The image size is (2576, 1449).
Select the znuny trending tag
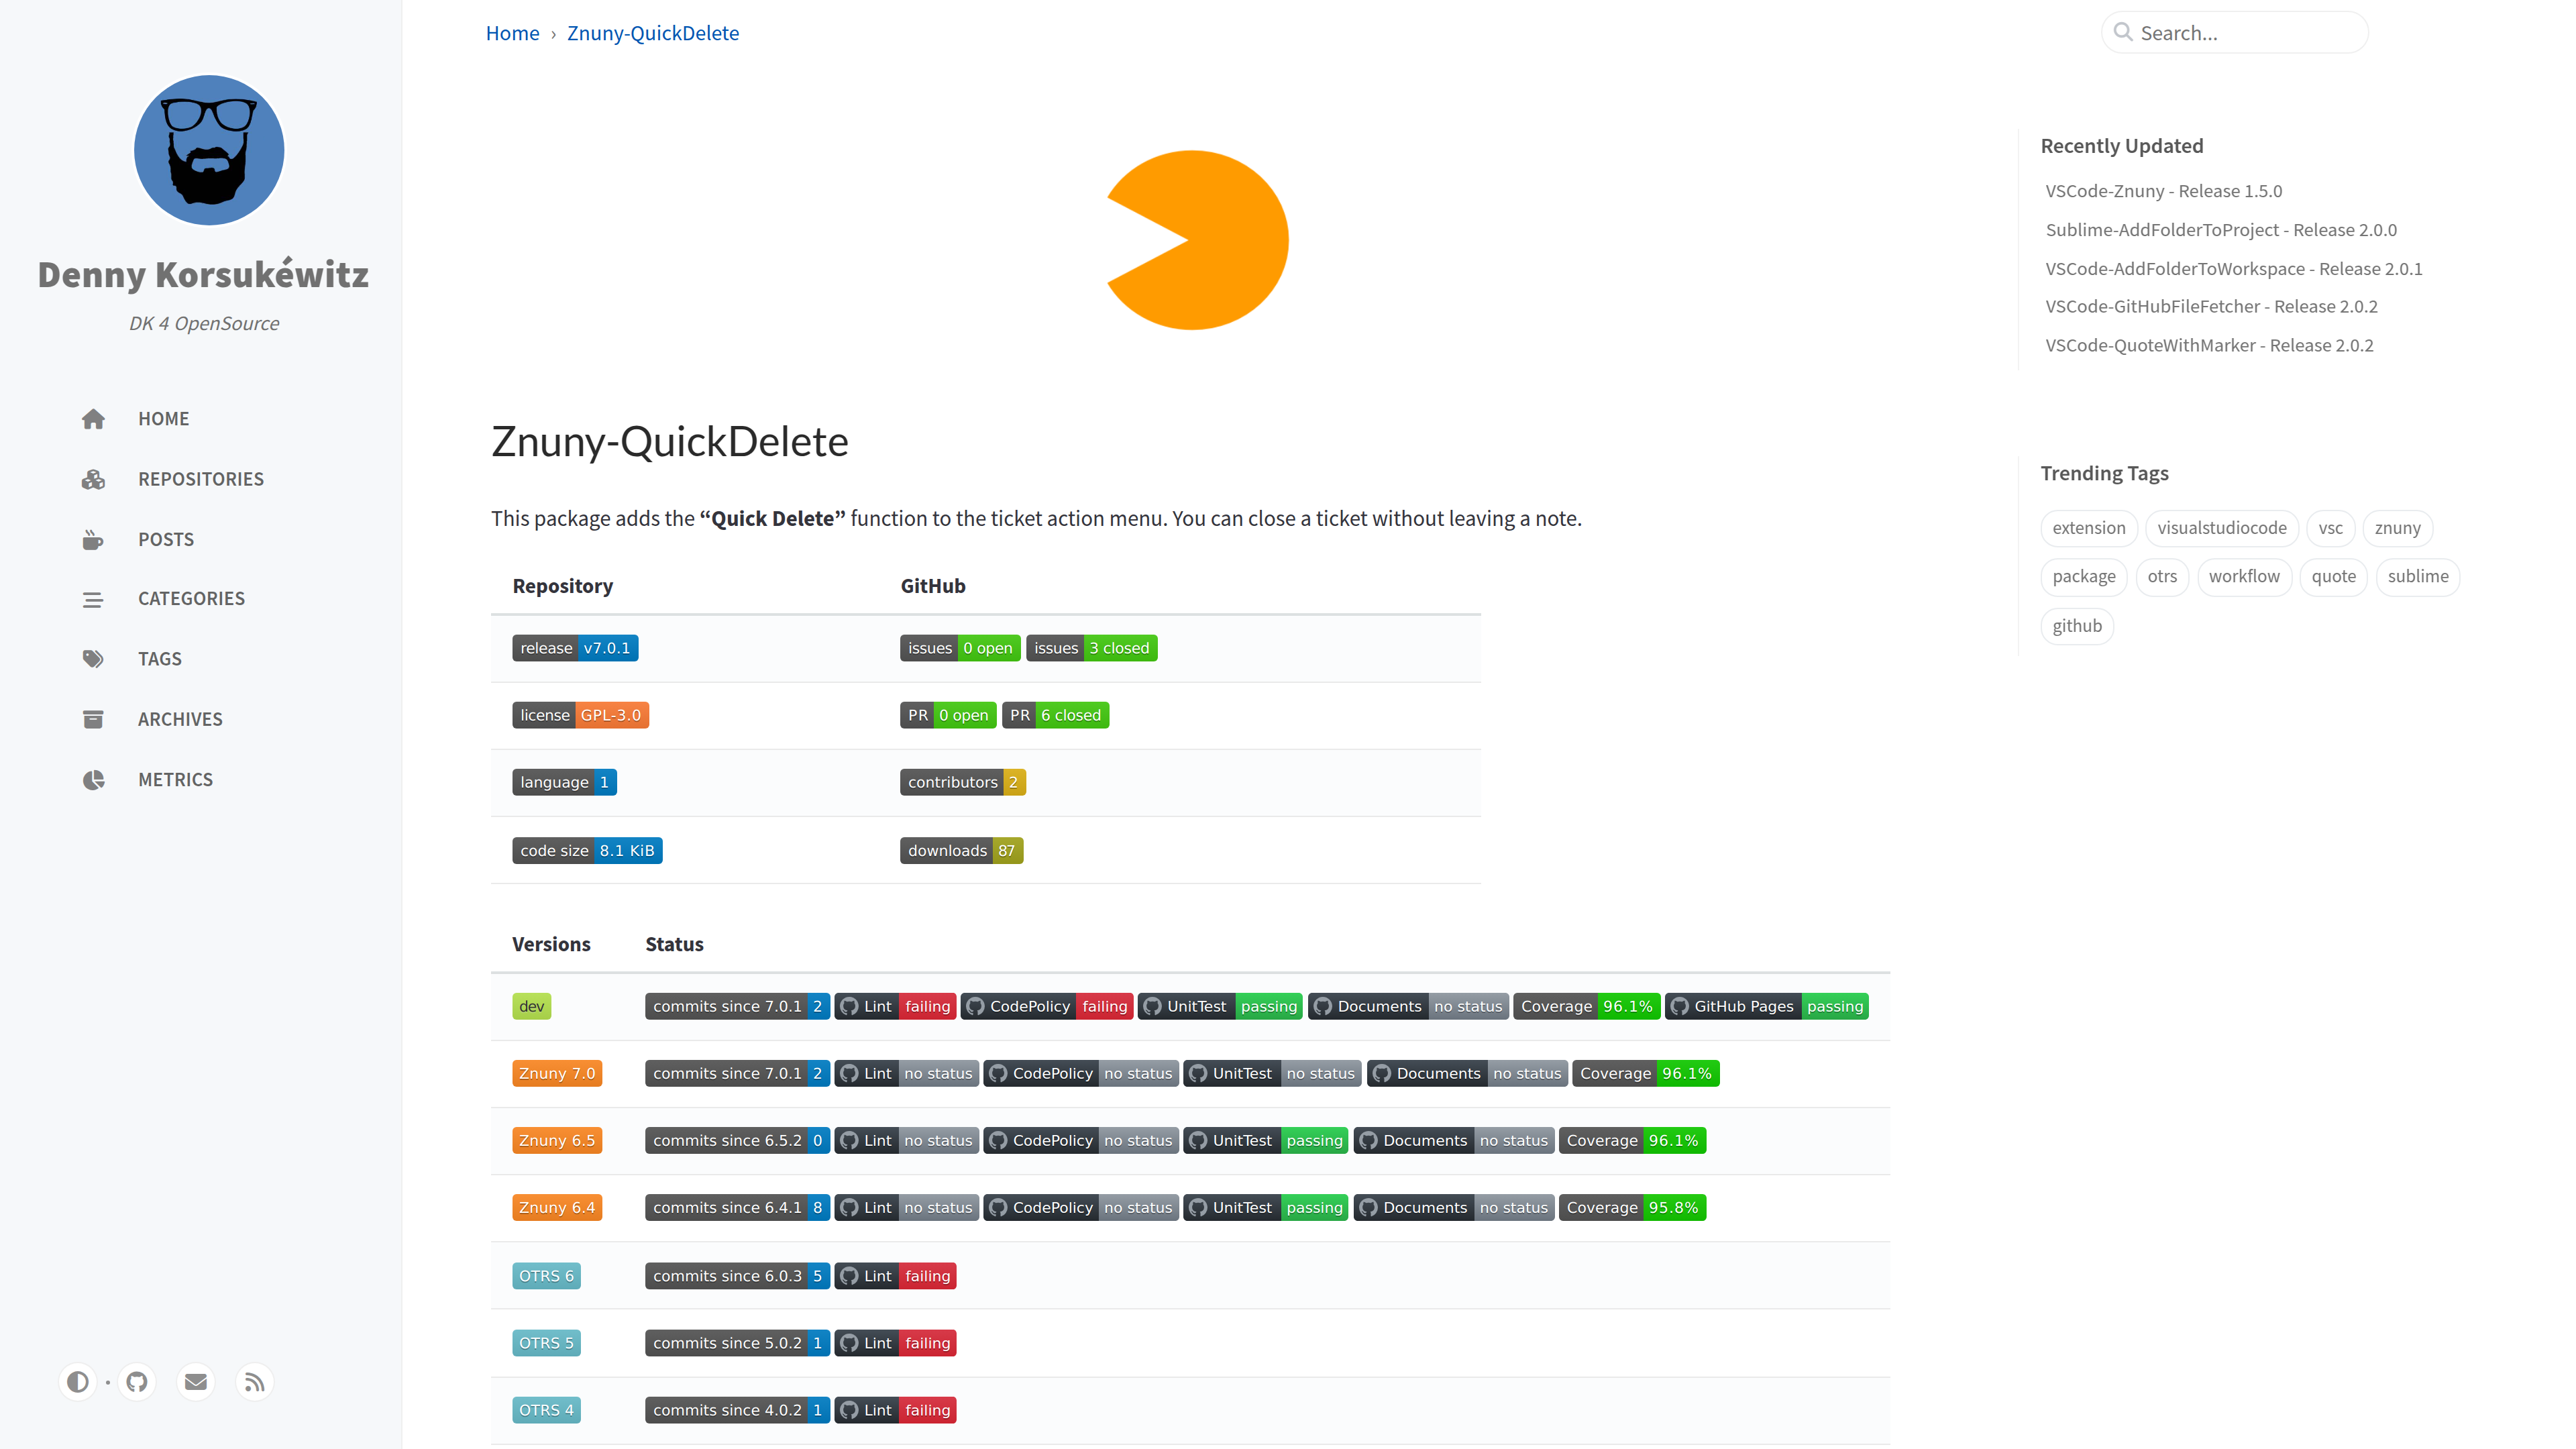tap(2397, 528)
